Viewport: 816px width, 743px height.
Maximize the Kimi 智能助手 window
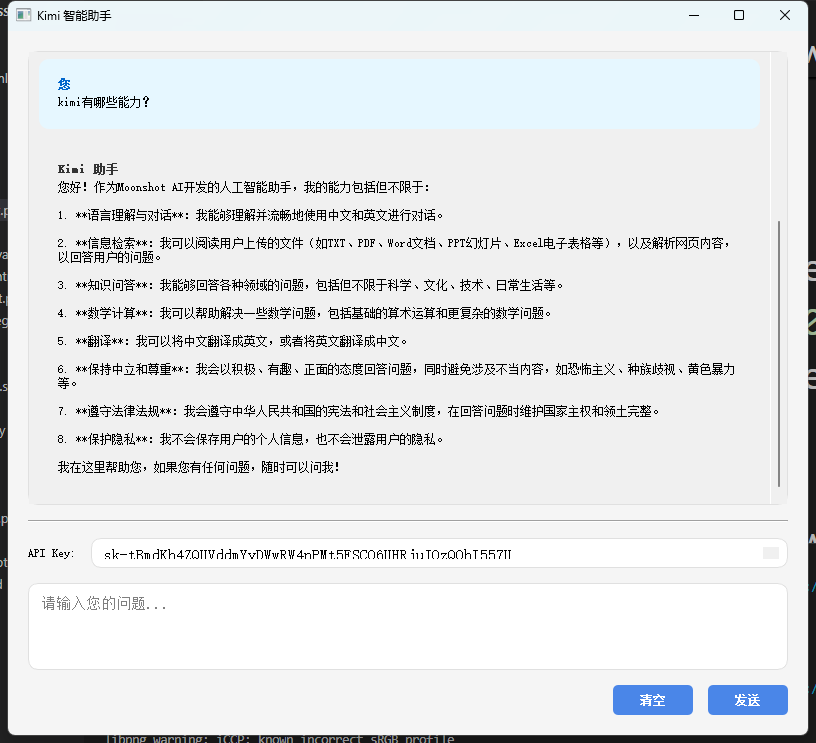[739, 15]
